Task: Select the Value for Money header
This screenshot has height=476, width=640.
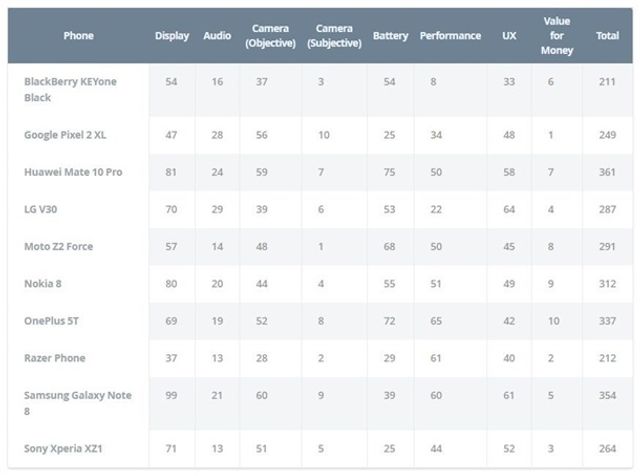Action: click(x=557, y=36)
